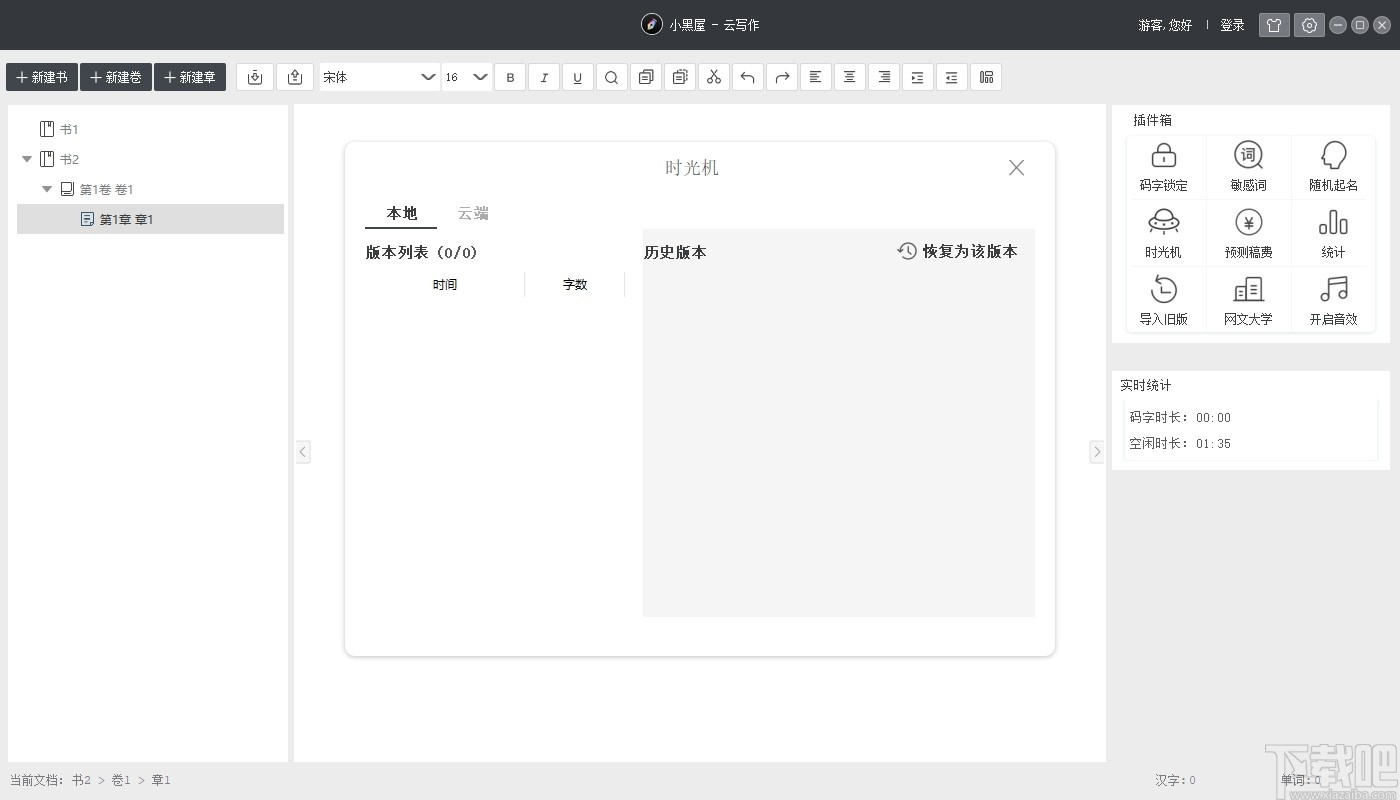
Task: Click the 时间 column header
Action: pos(445,285)
